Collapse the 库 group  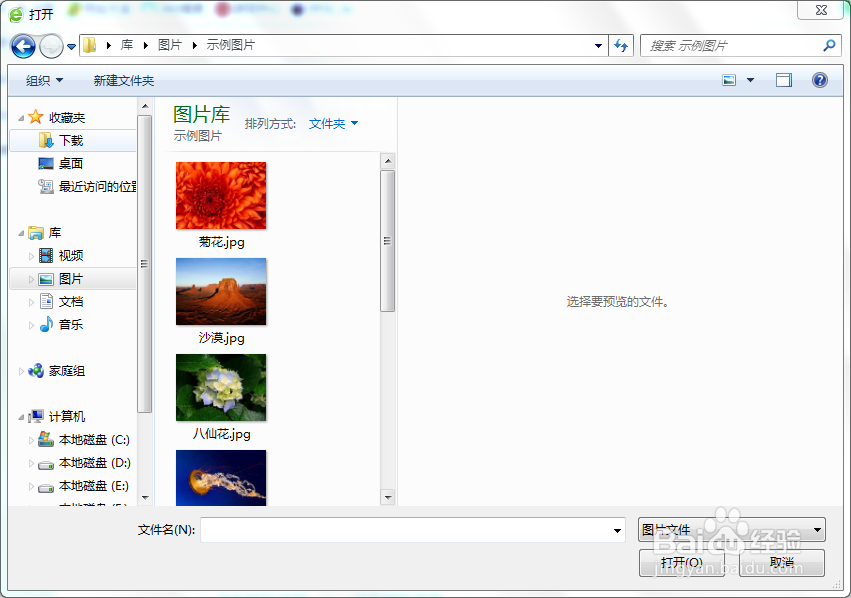[21, 233]
